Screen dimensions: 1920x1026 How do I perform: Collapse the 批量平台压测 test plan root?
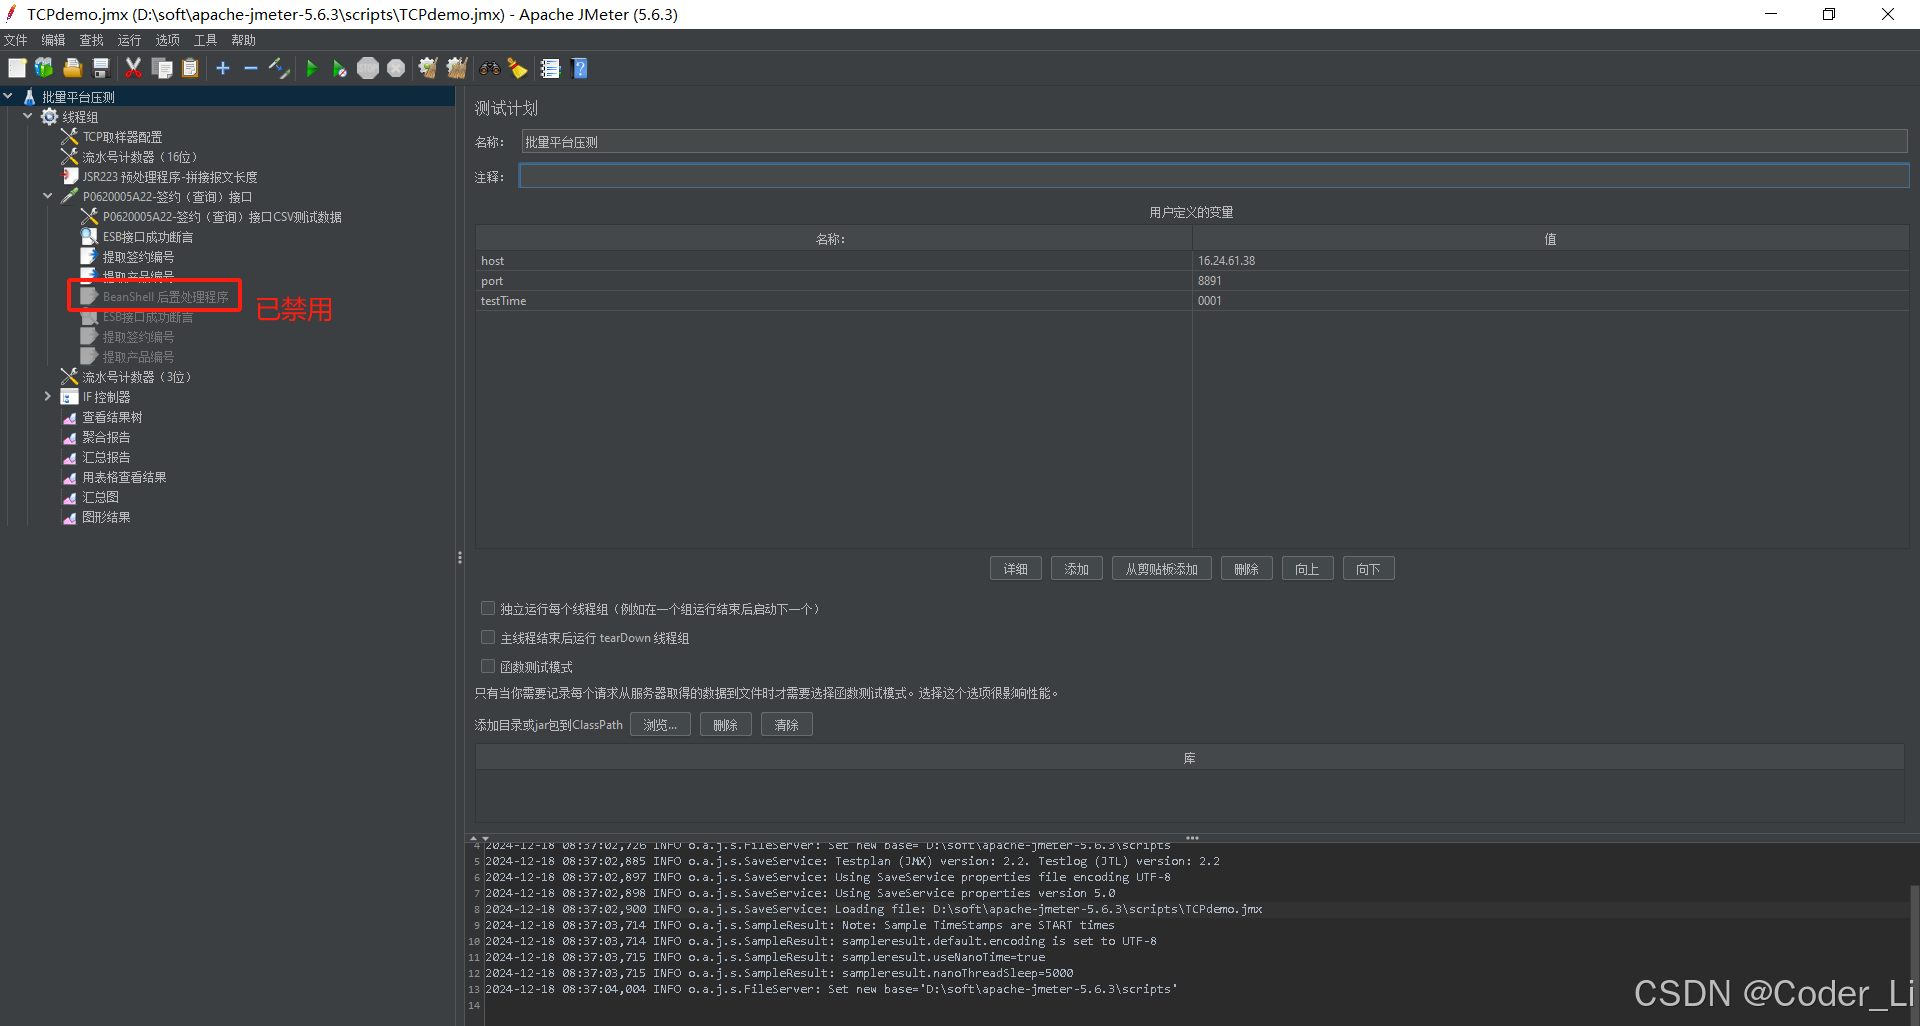[8, 97]
